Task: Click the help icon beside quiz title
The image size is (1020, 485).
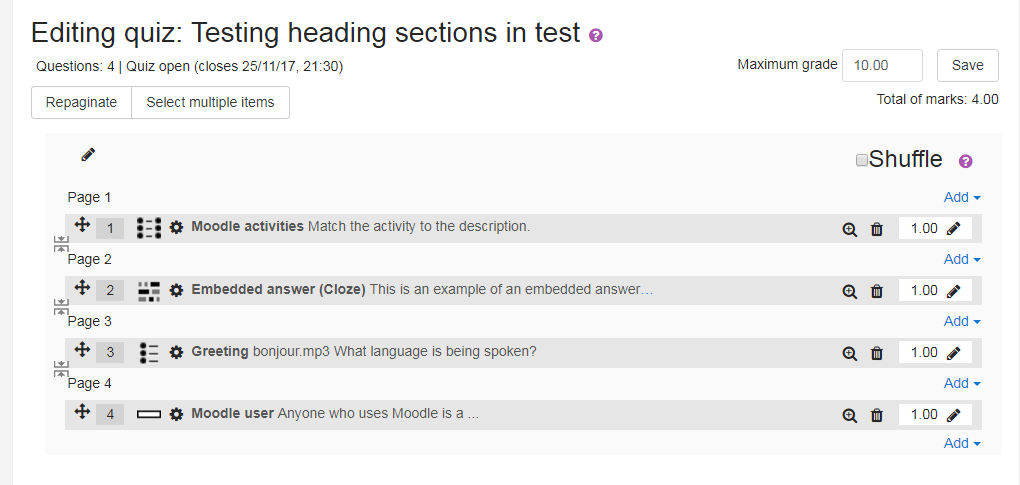Action: click(x=596, y=35)
